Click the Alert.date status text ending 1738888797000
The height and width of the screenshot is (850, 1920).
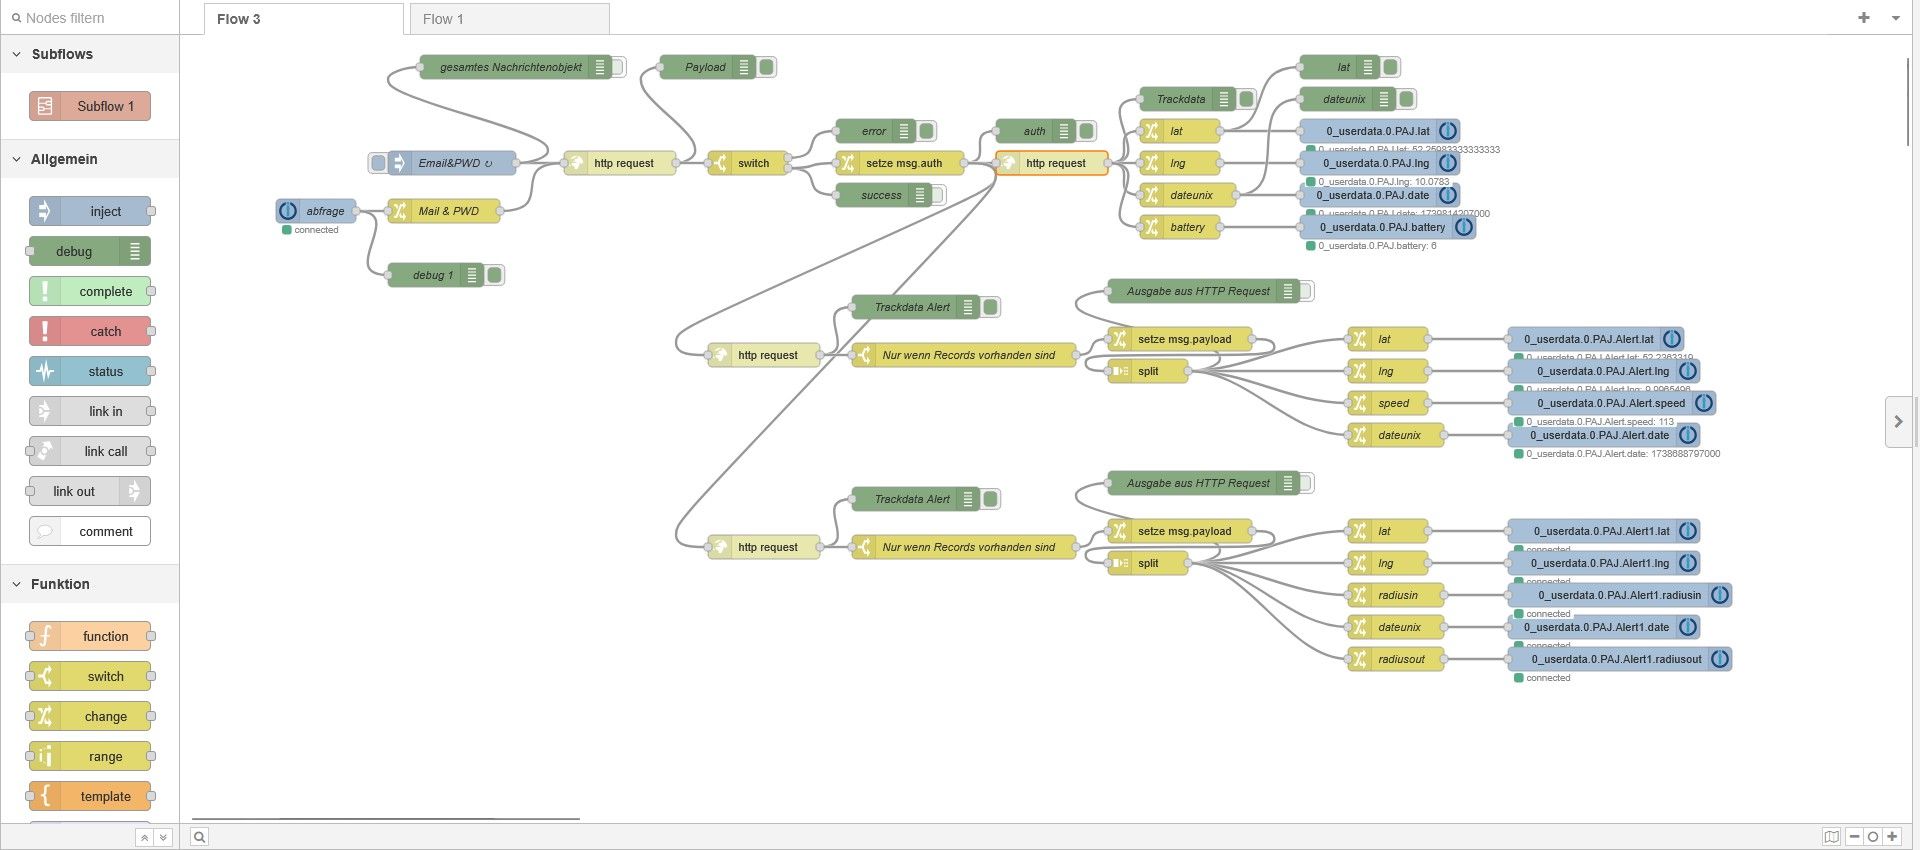point(1623,454)
